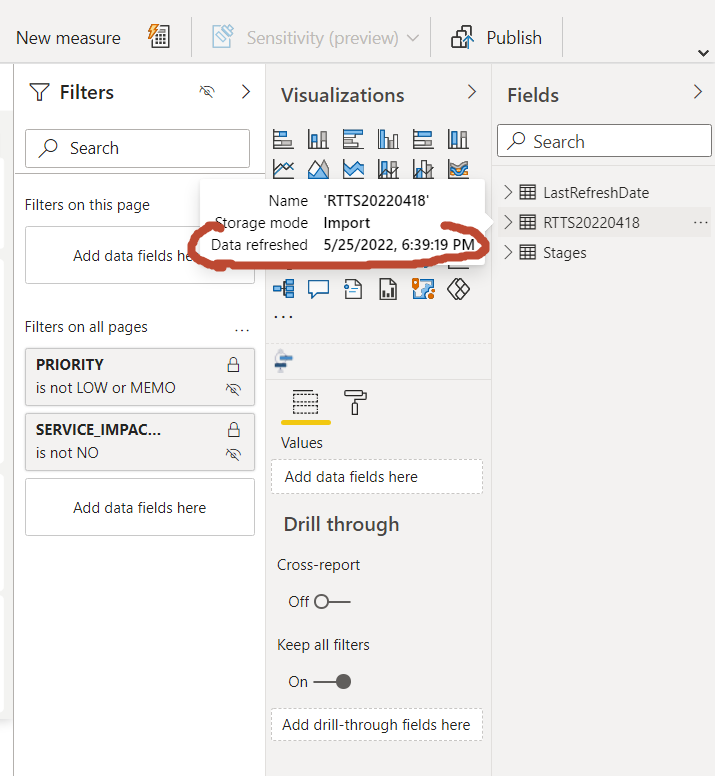This screenshot has height=776, width=715.
Task: Open more visuals ellipsis below visual gallery
Action: click(284, 316)
